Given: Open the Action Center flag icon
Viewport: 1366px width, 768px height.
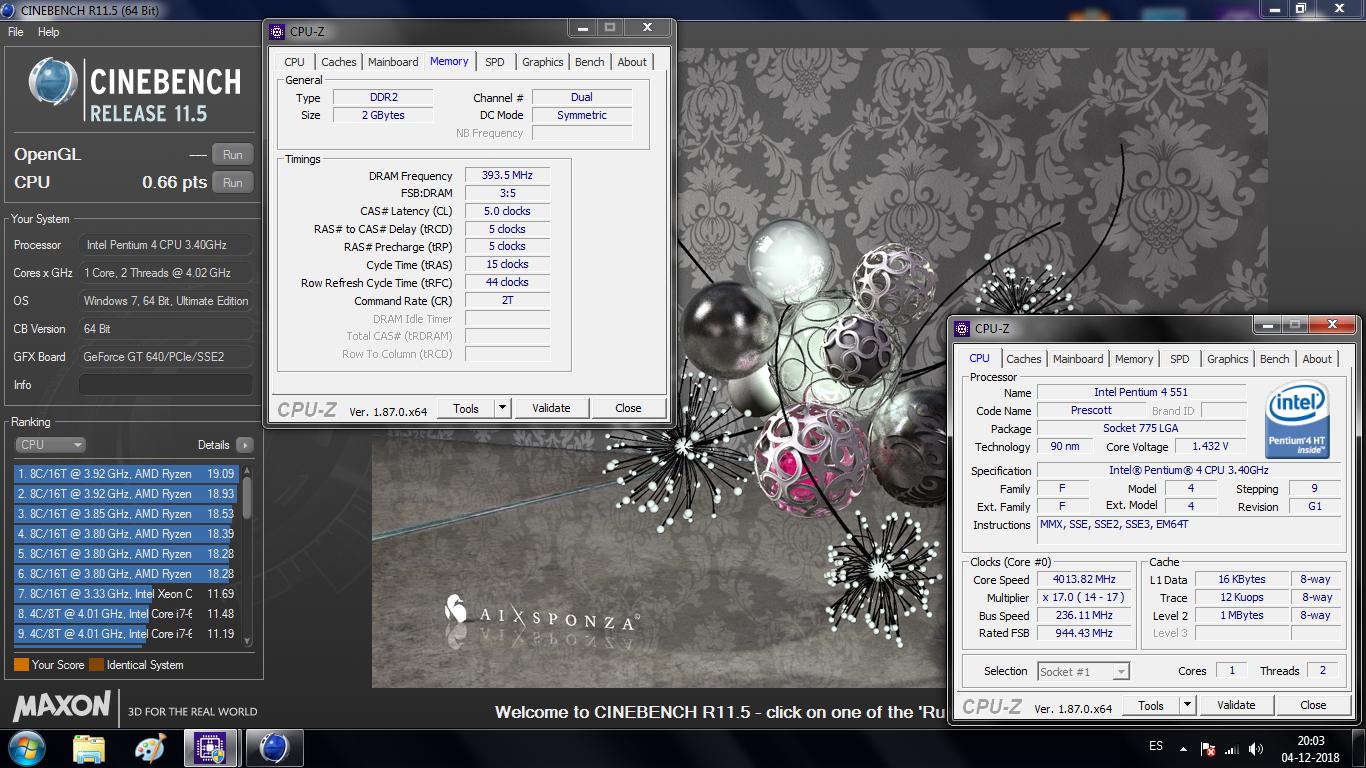Looking at the screenshot, I should click(1208, 749).
